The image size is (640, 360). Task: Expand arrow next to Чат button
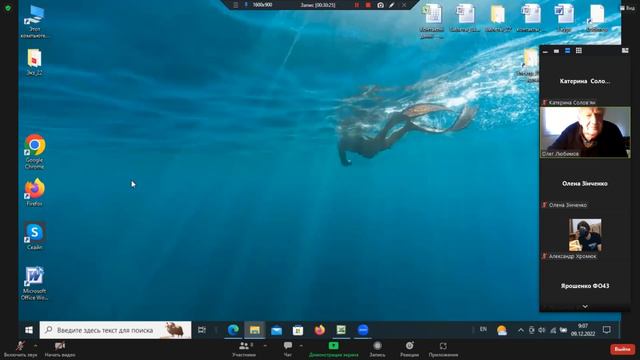click(x=301, y=346)
